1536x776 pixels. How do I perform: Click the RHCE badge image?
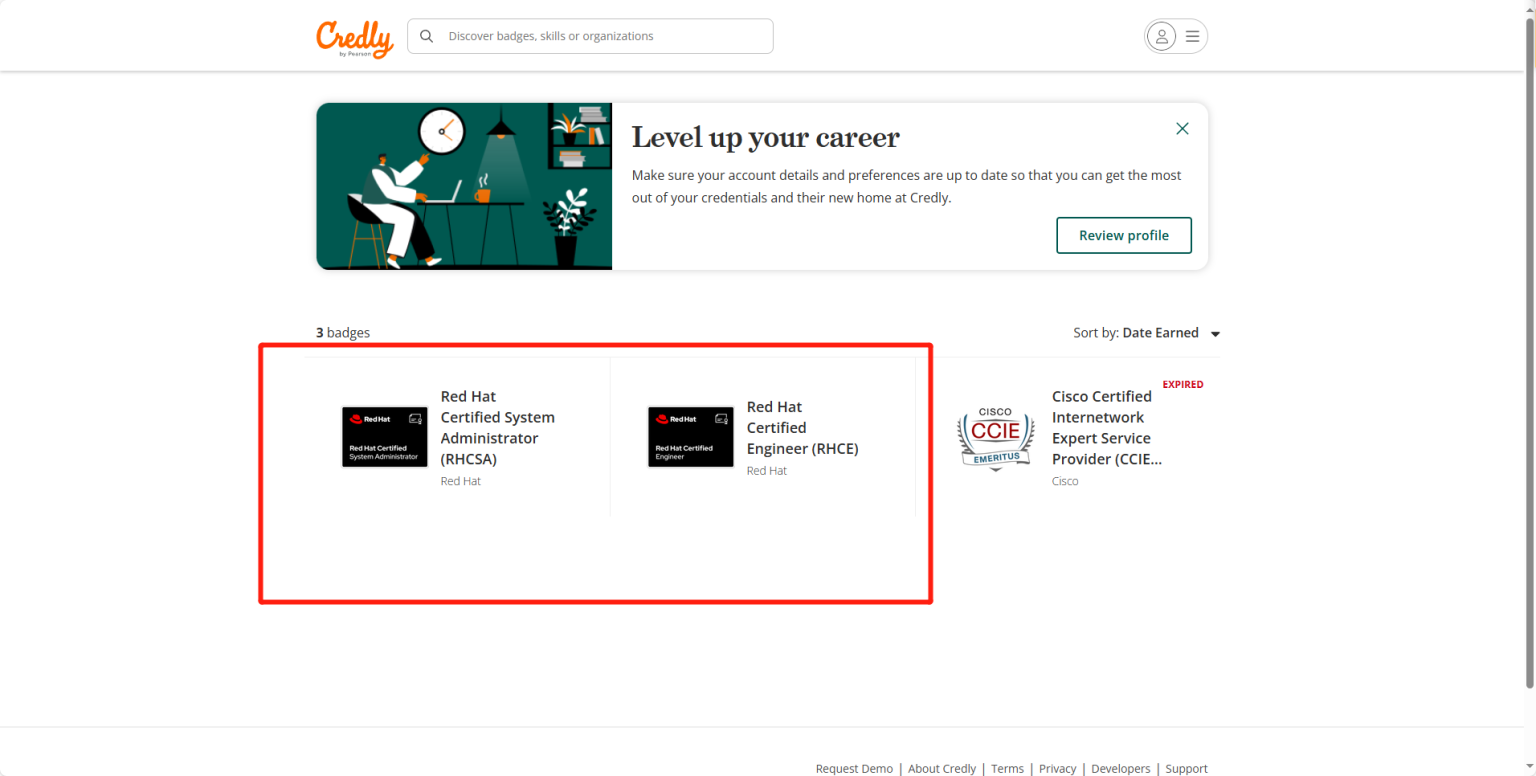coord(690,437)
